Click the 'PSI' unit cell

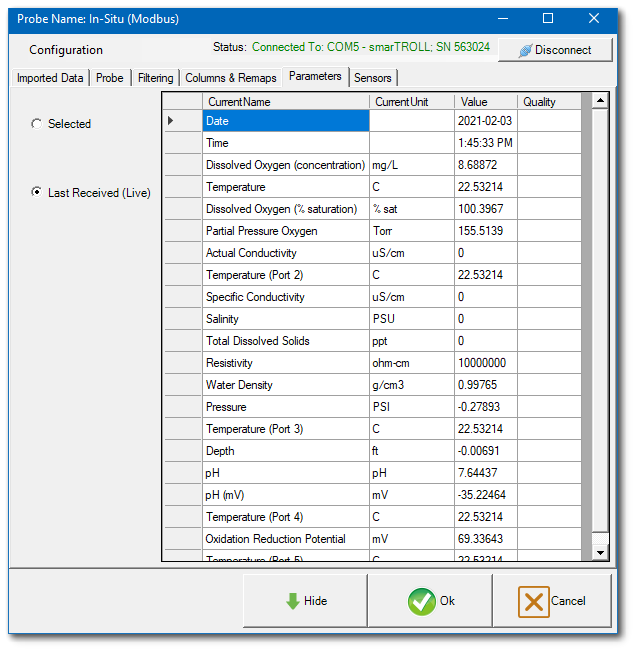coord(412,407)
